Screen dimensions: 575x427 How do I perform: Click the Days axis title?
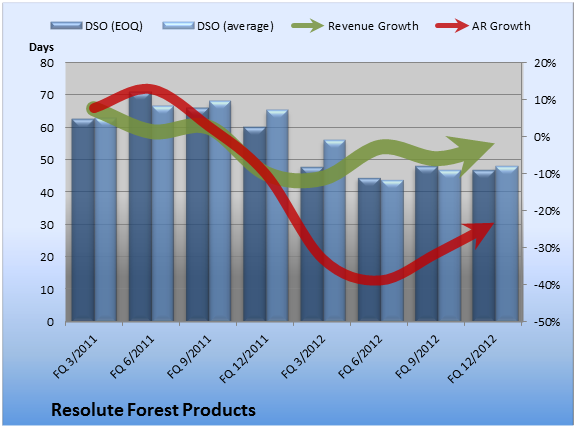(x=41, y=48)
